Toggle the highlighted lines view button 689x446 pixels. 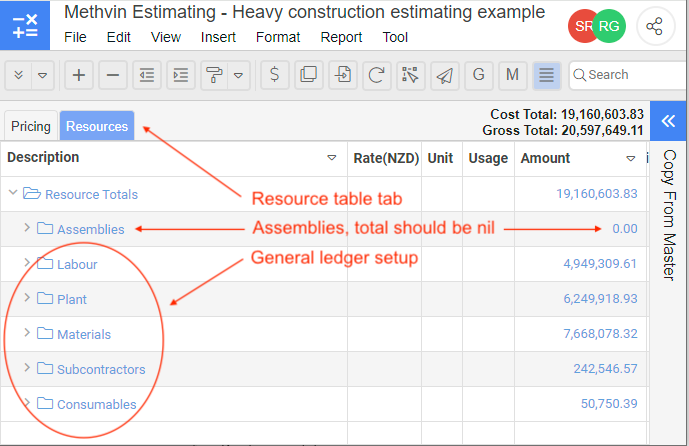pos(547,75)
